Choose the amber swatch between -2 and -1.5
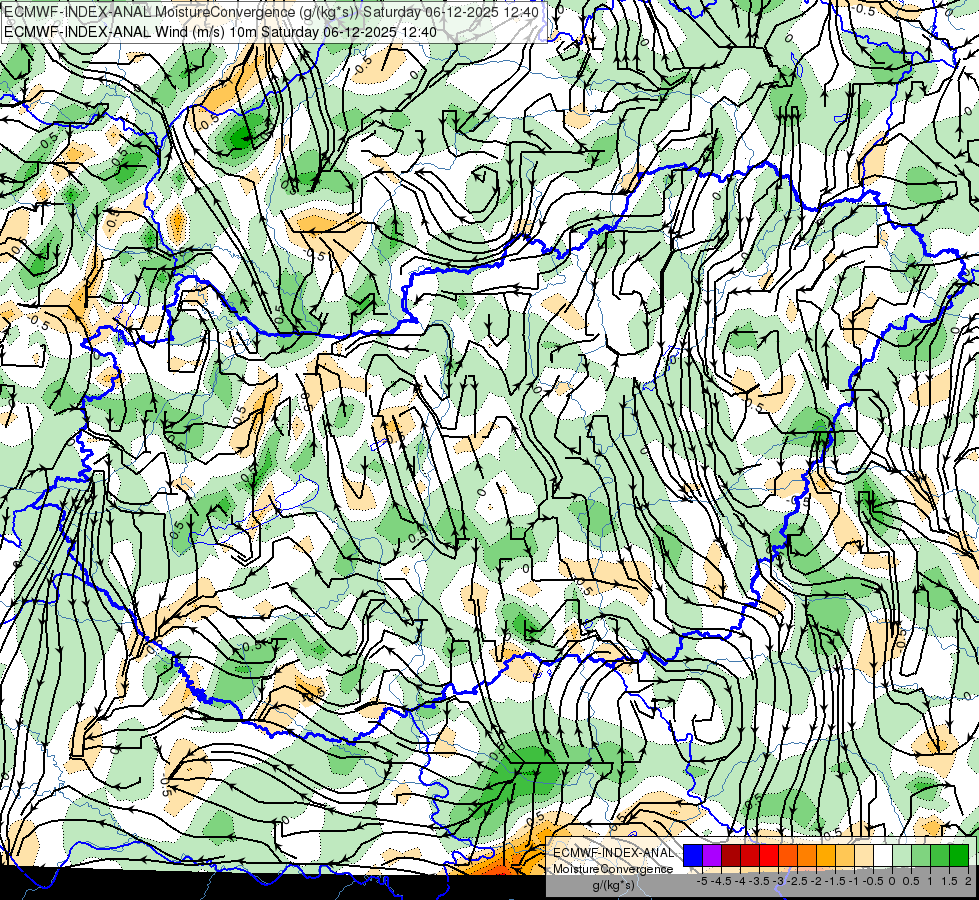 point(826,856)
